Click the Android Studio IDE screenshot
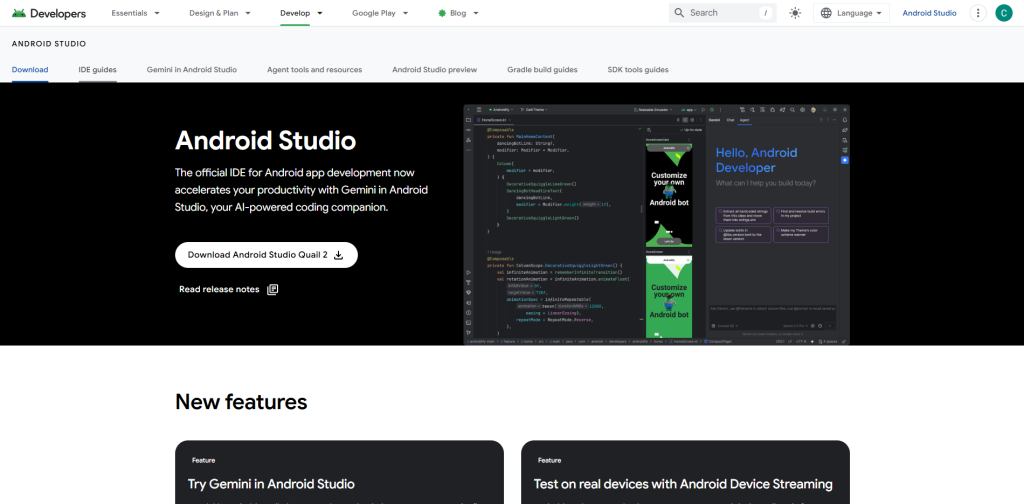The height and width of the screenshot is (504, 1024). (x=656, y=225)
